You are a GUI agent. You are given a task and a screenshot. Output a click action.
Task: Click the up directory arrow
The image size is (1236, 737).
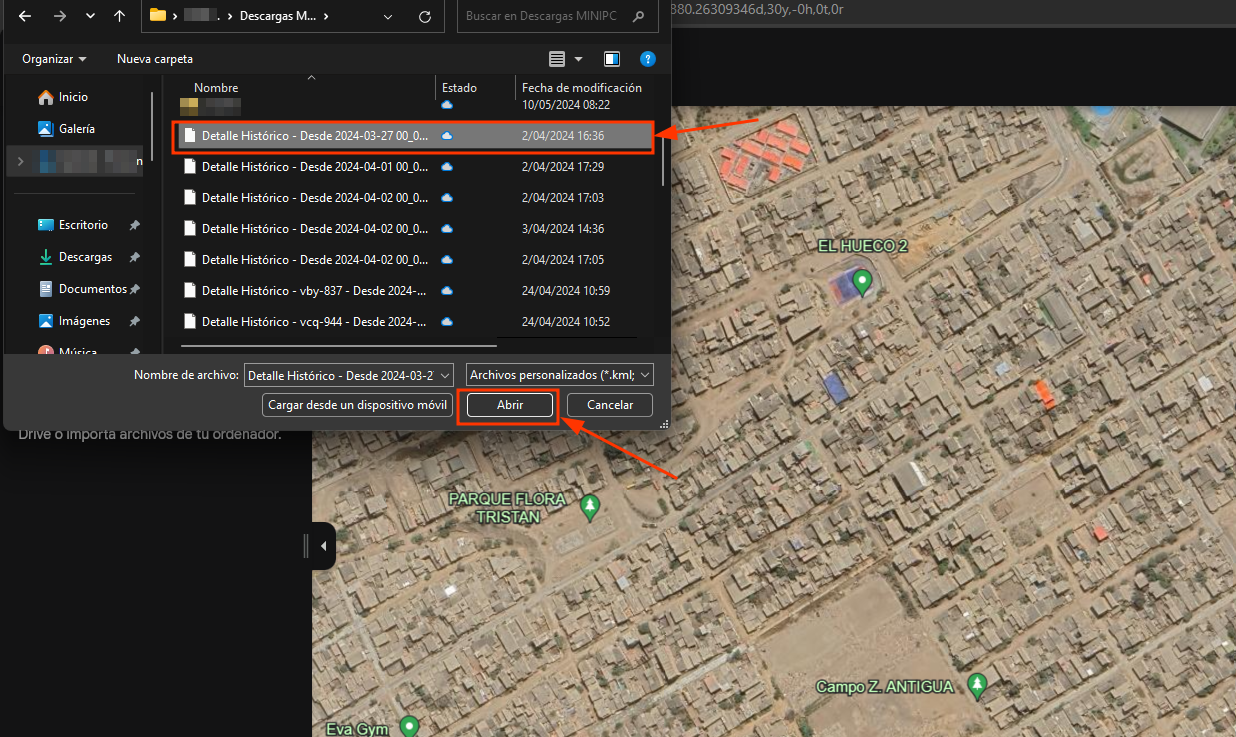[120, 16]
